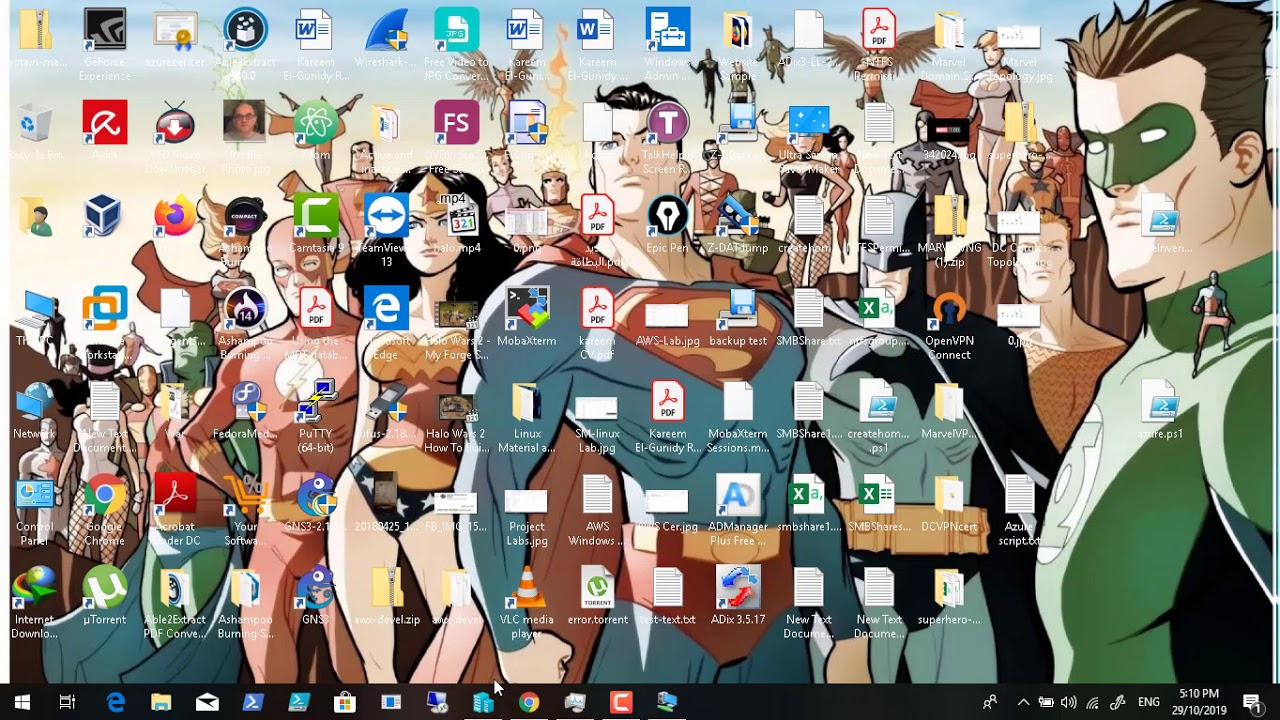Open Acrobat Reader DC shortcut
The width and height of the screenshot is (1280, 720).
(x=175, y=495)
